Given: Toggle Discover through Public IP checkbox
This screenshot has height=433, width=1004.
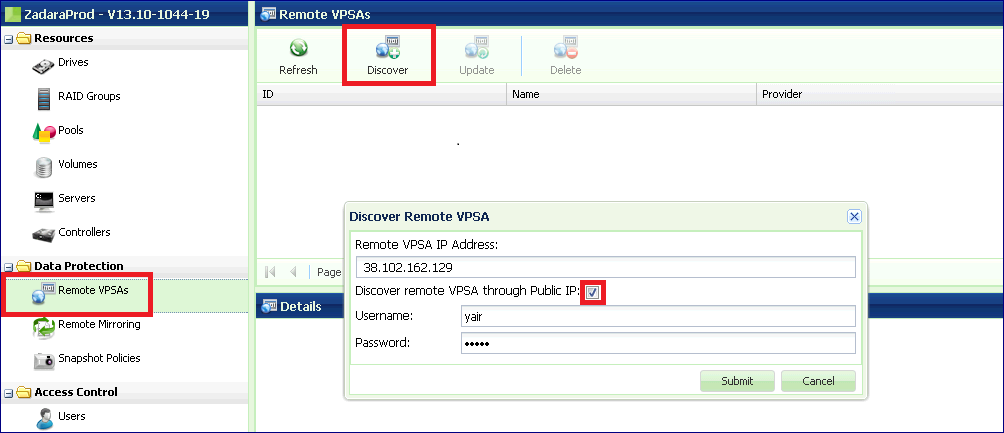Looking at the screenshot, I should [x=593, y=293].
